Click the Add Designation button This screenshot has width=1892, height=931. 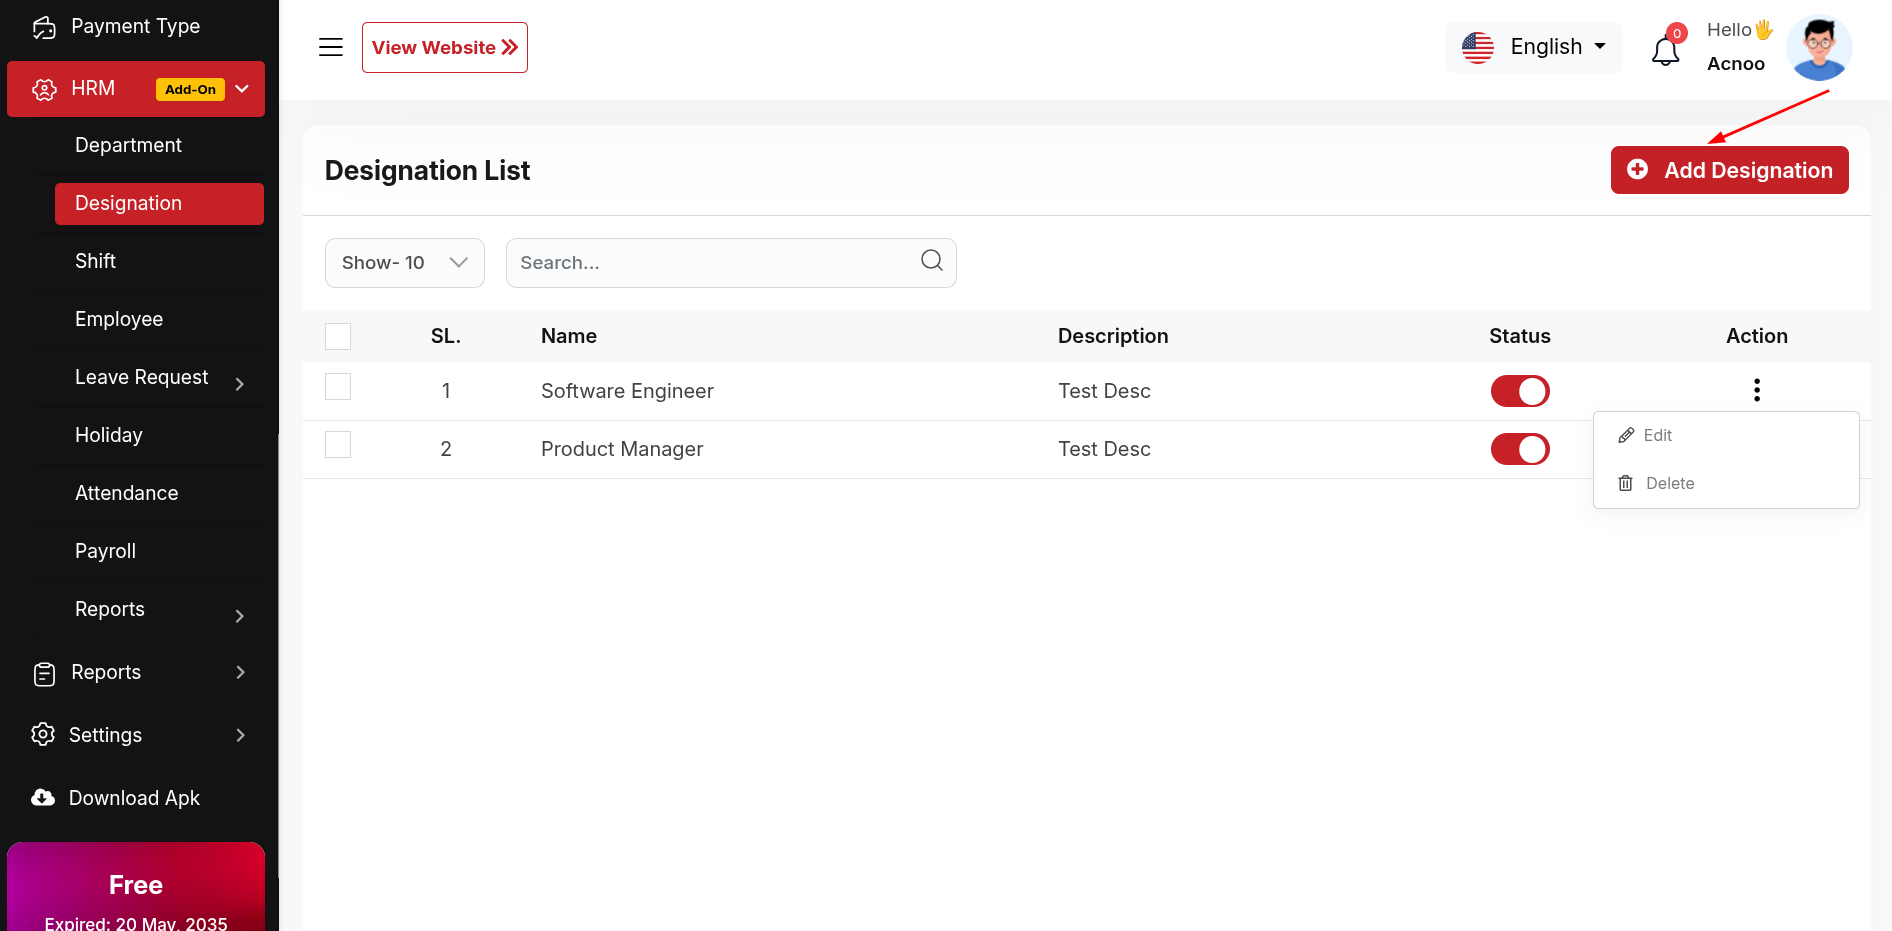[1729, 170]
